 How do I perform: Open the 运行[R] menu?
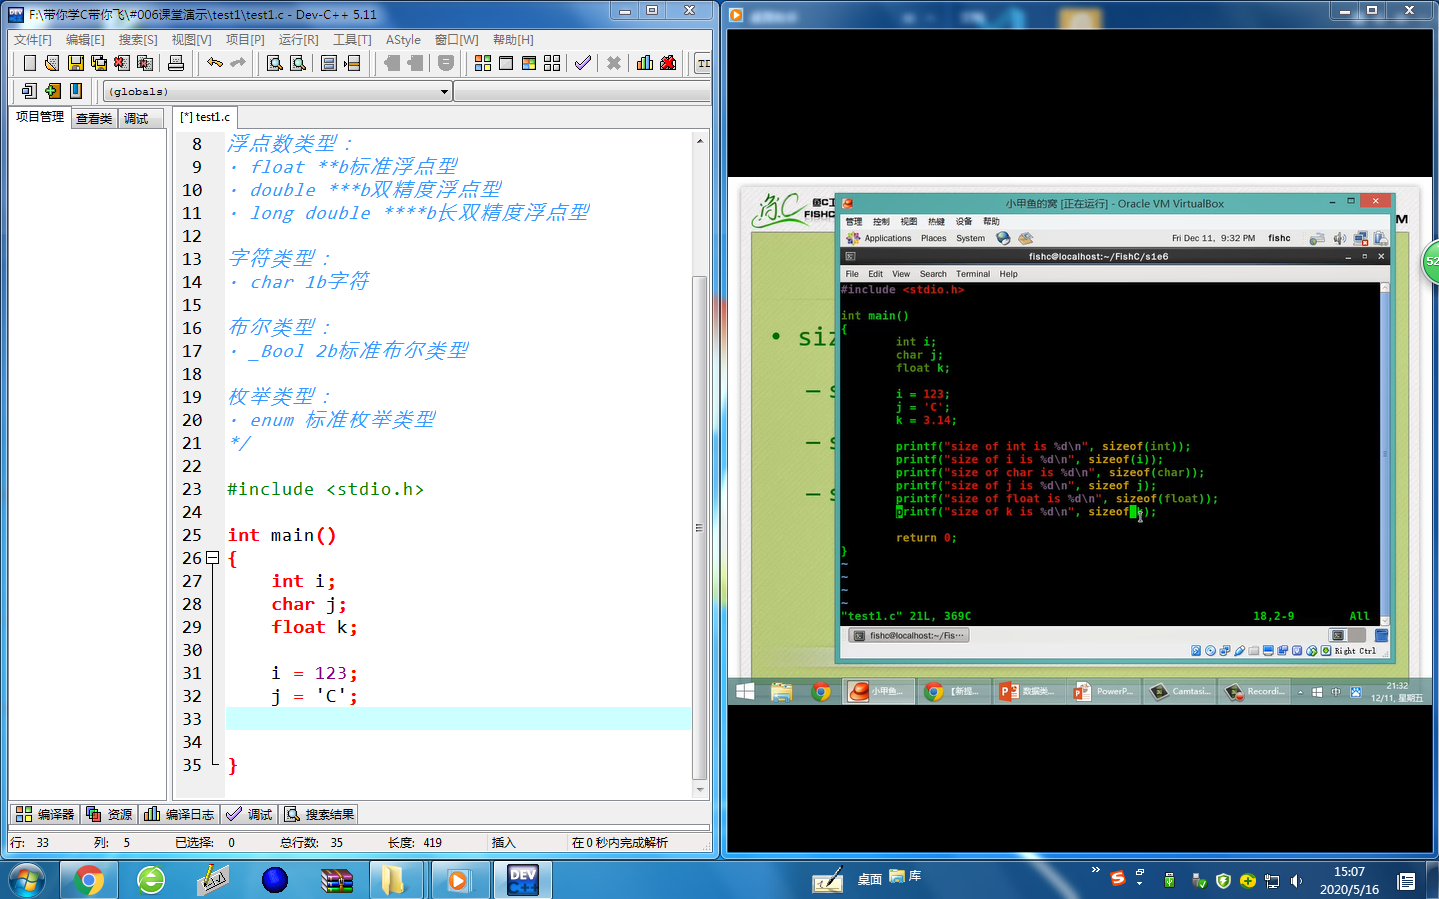click(x=298, y=40)
